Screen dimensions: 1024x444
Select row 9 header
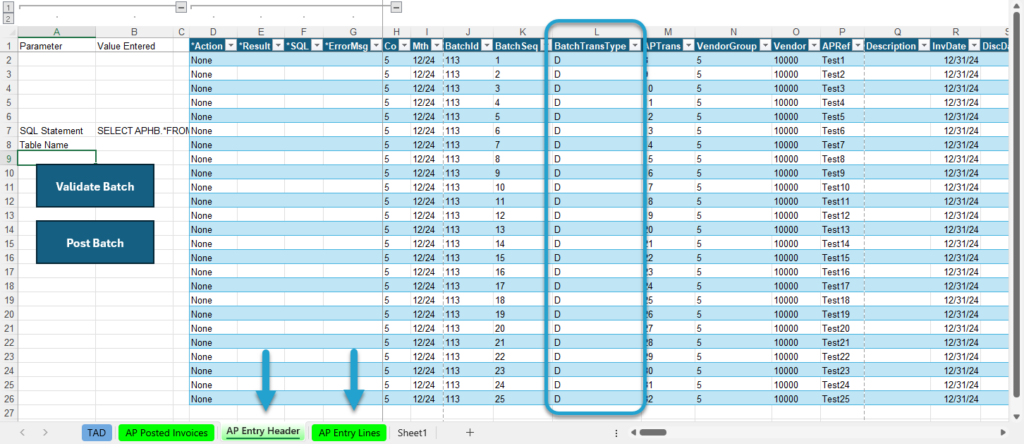(x=8, y=158)
